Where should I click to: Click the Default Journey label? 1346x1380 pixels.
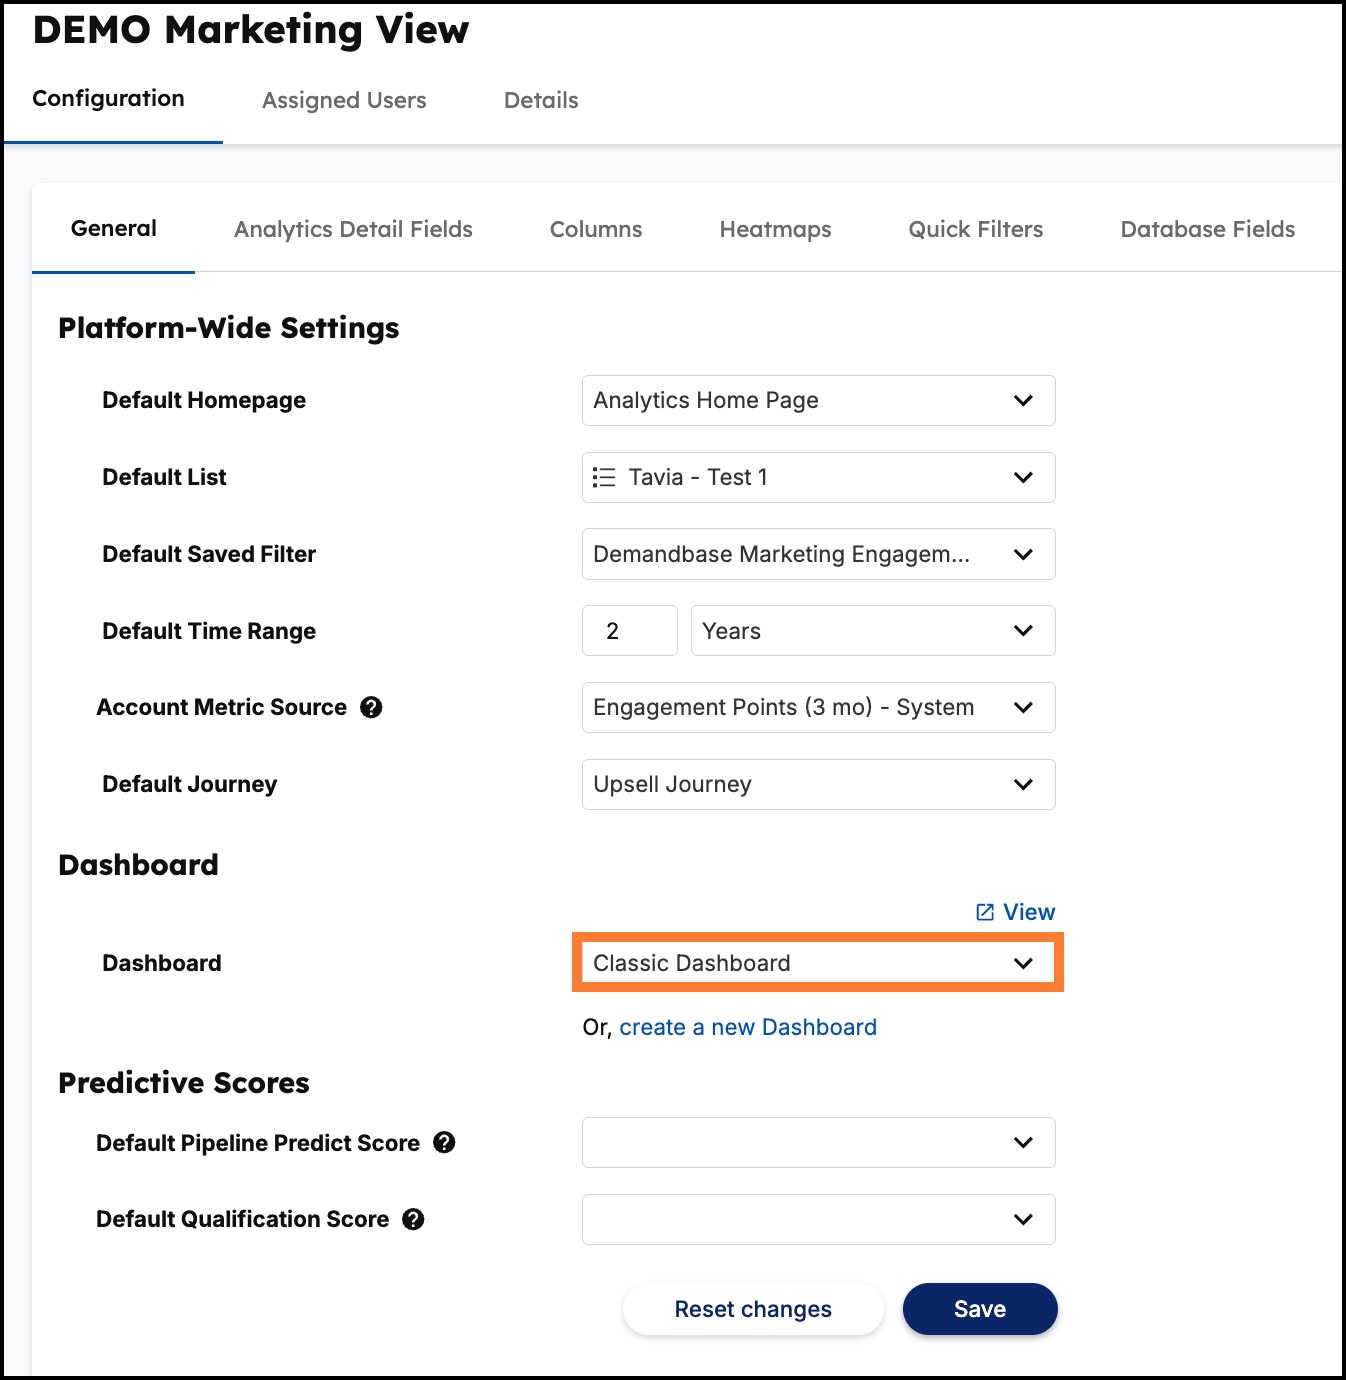click(190, 784)
